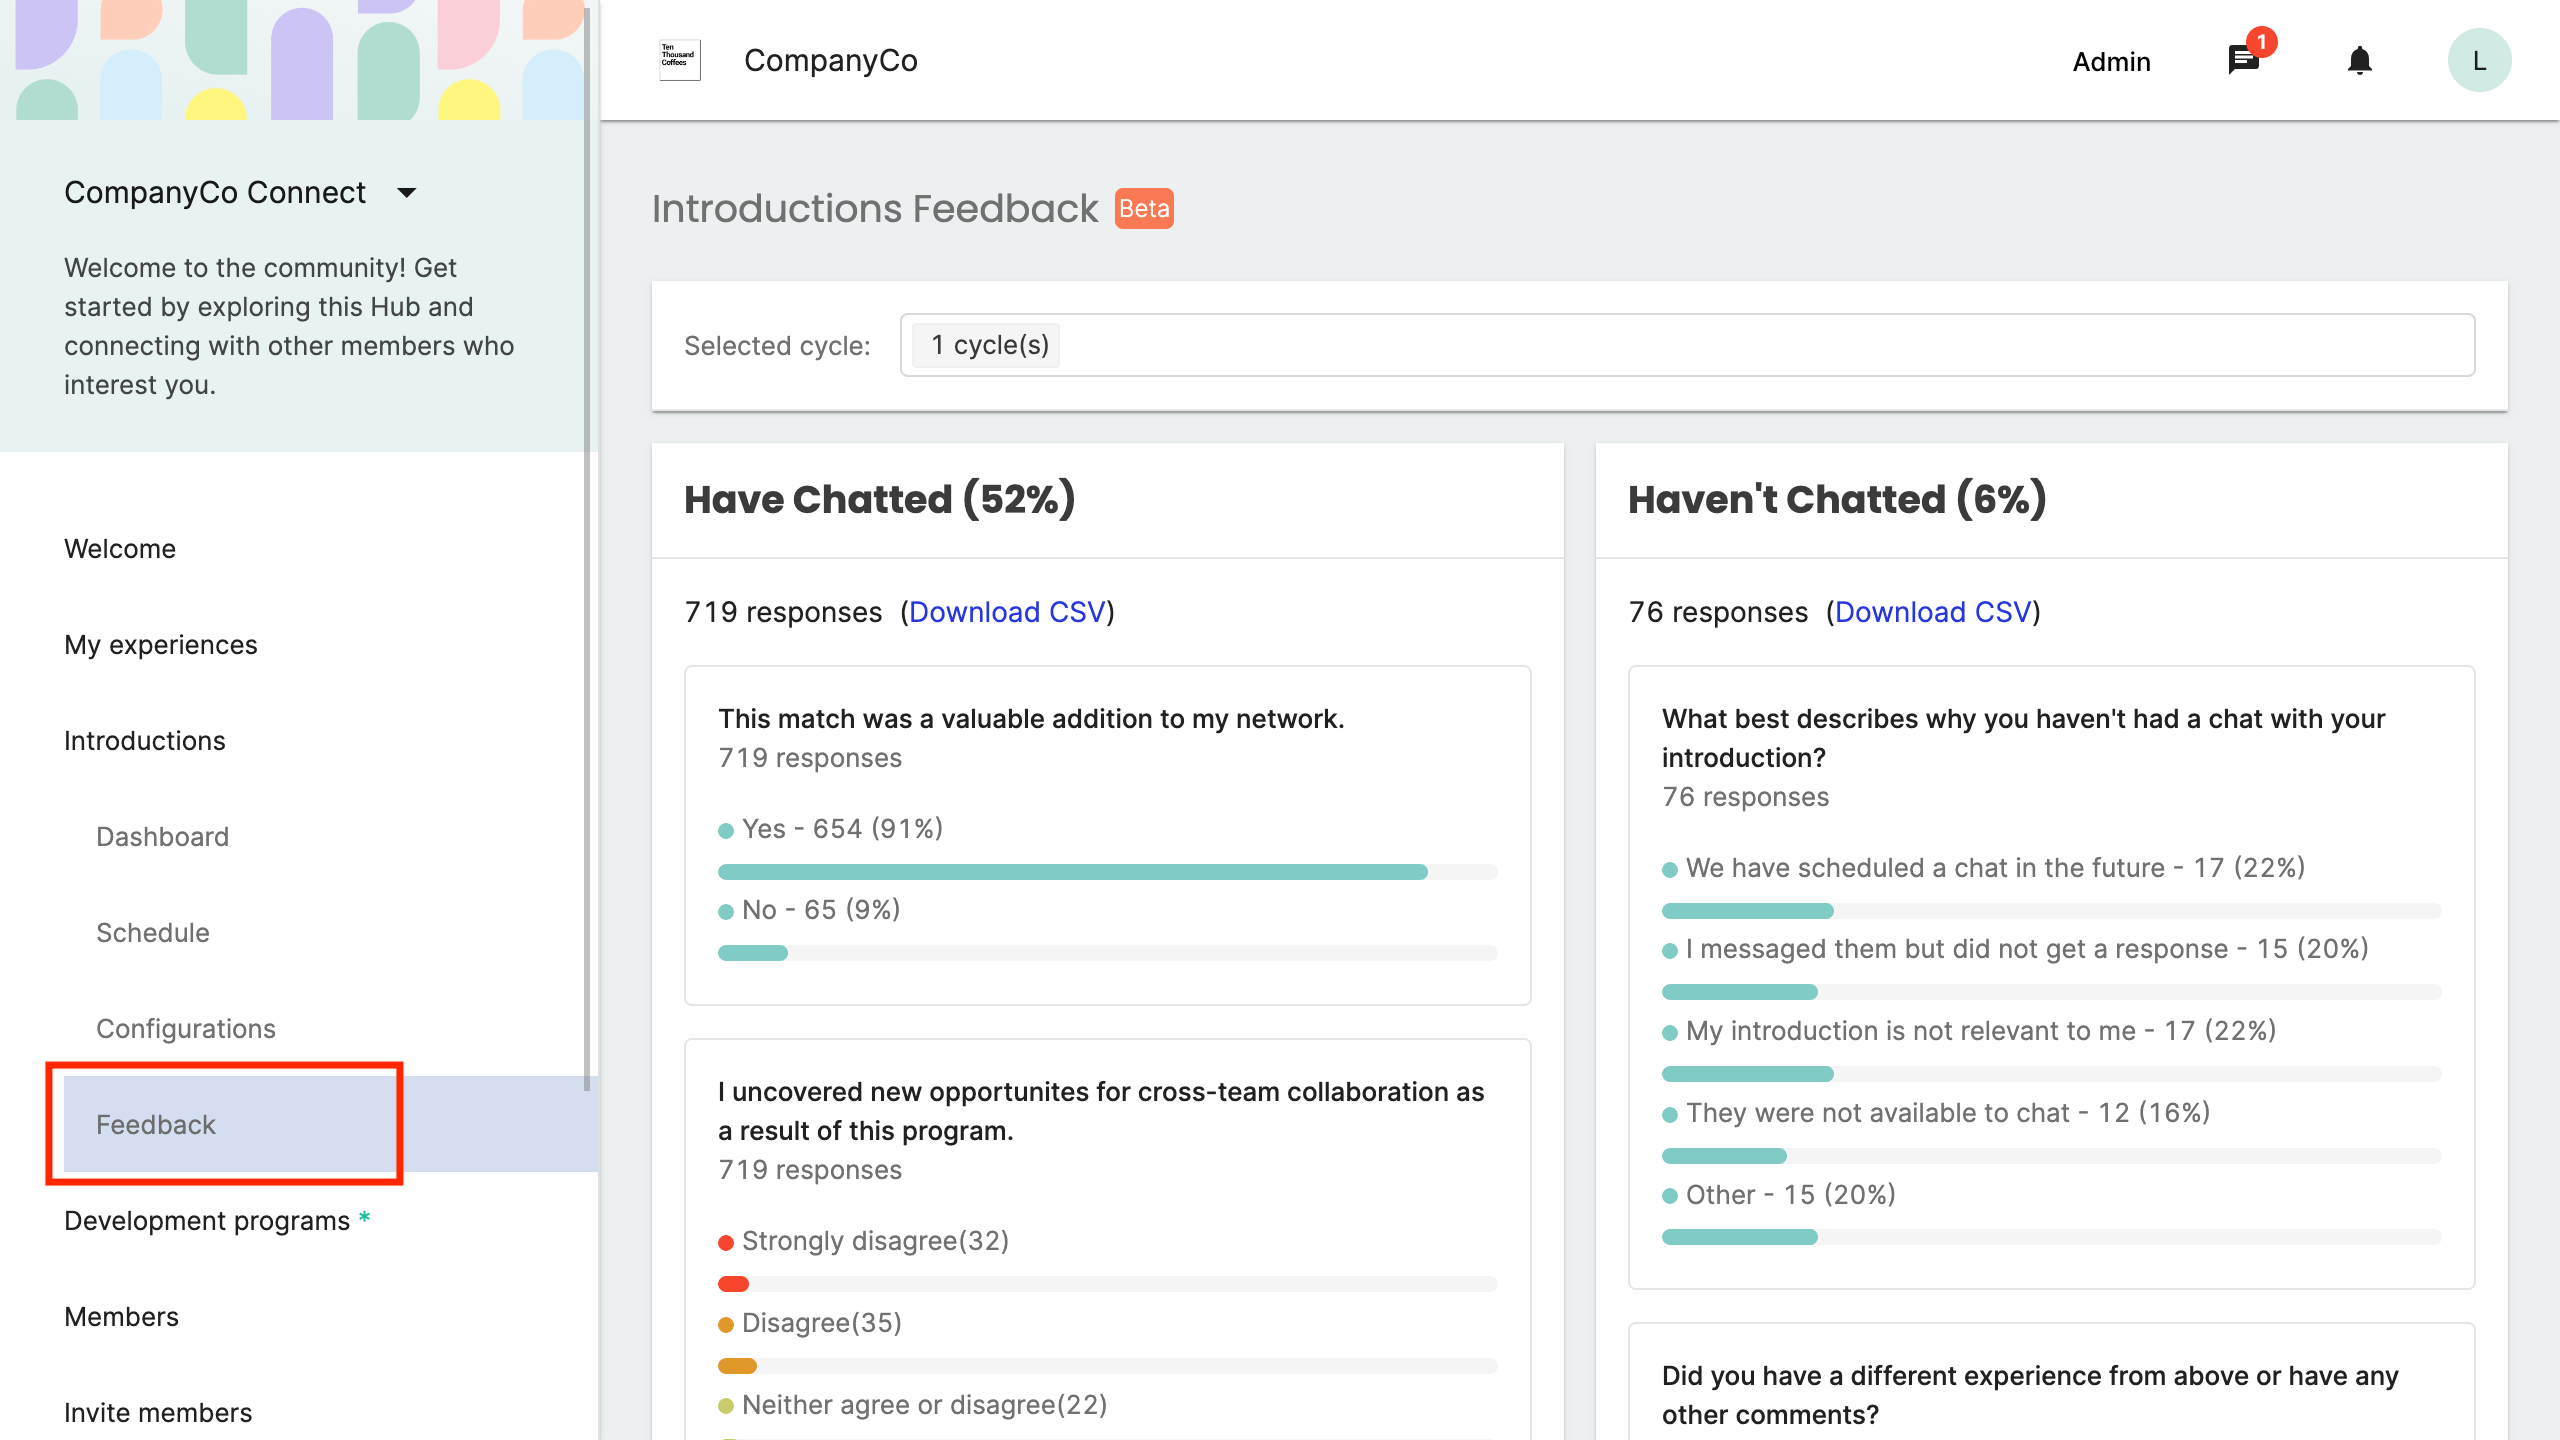The width and height of the screenshot is (2560, 1440).
Task: Open the Selected cycle dropdown field
Action: click(x=1687, y=345)
